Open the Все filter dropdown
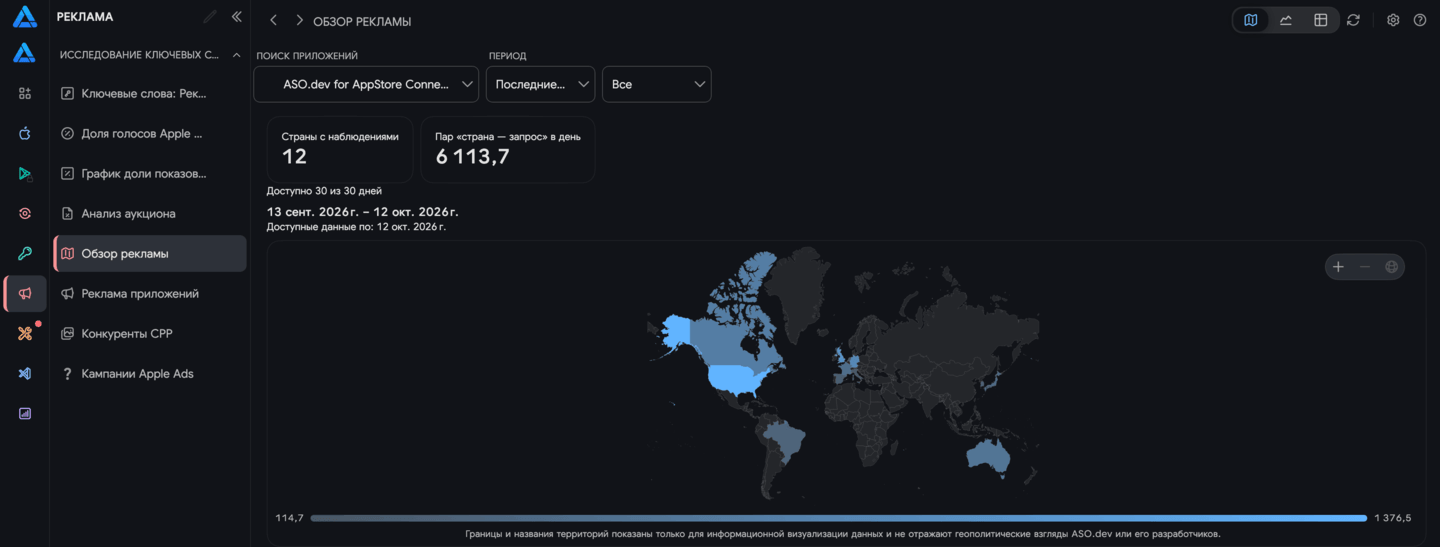Viewport: 1440px width, 547px height. coord(656,84)
